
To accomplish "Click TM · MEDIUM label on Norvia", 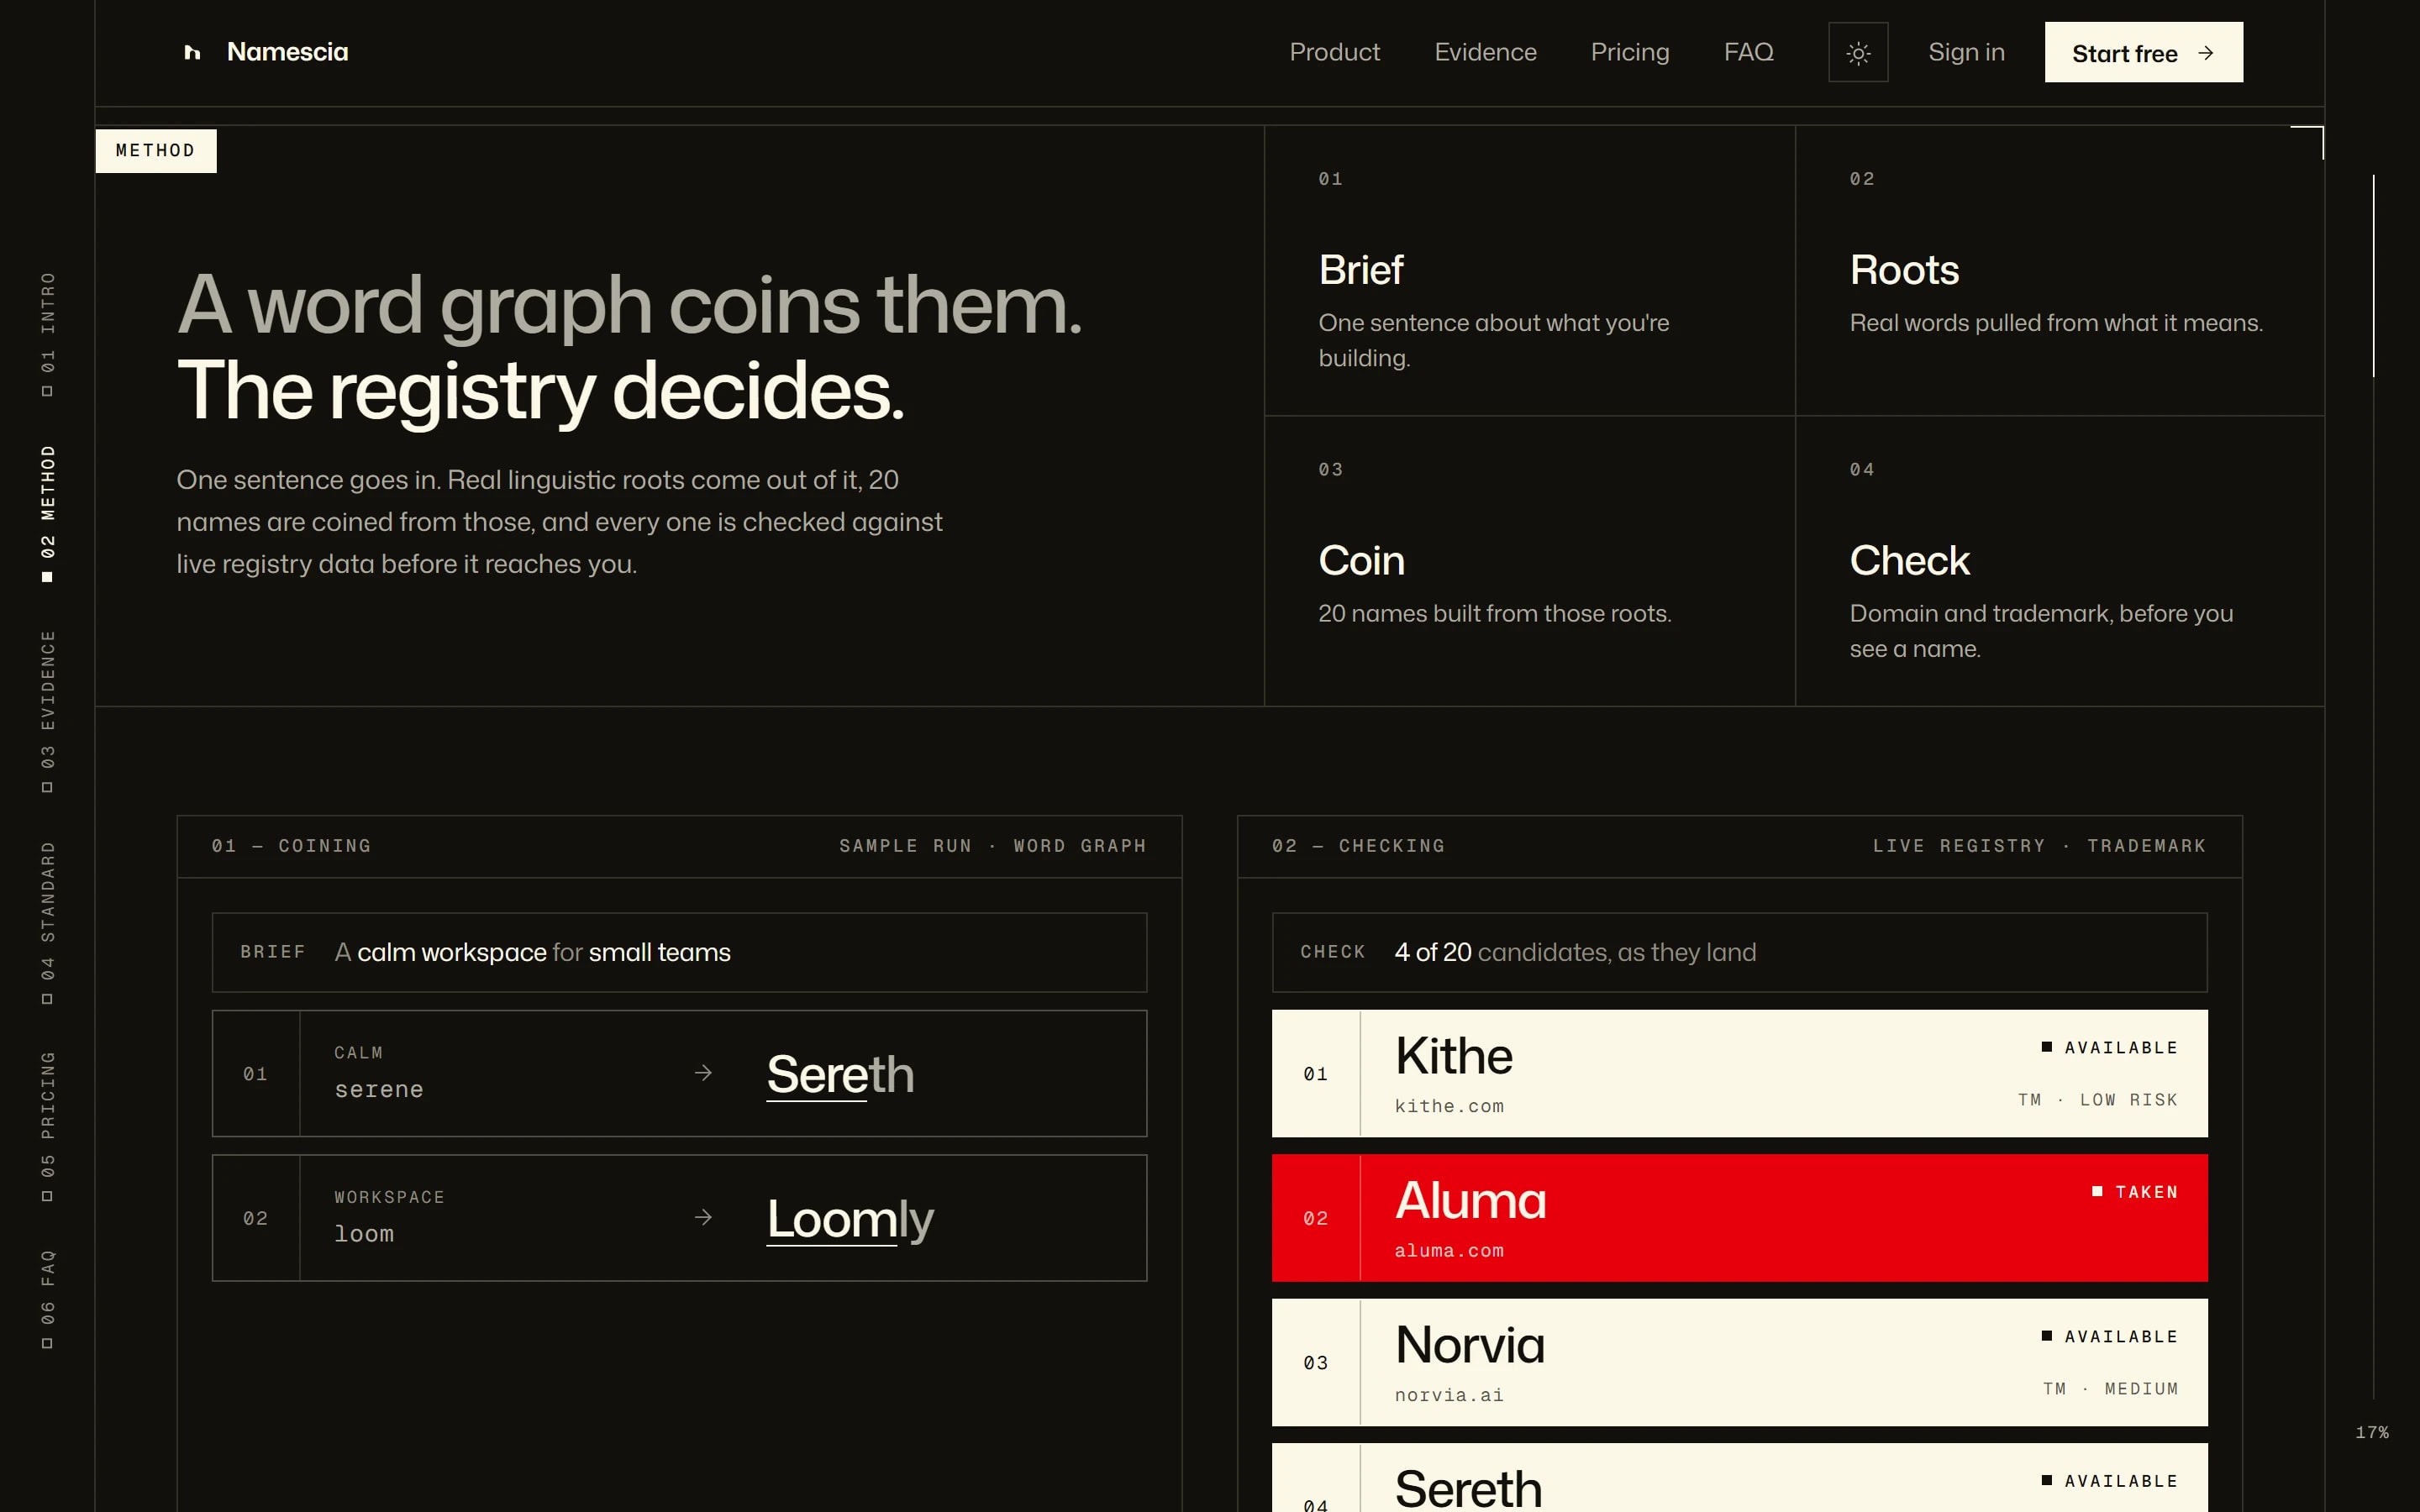I will [x=2111, y=1389].
